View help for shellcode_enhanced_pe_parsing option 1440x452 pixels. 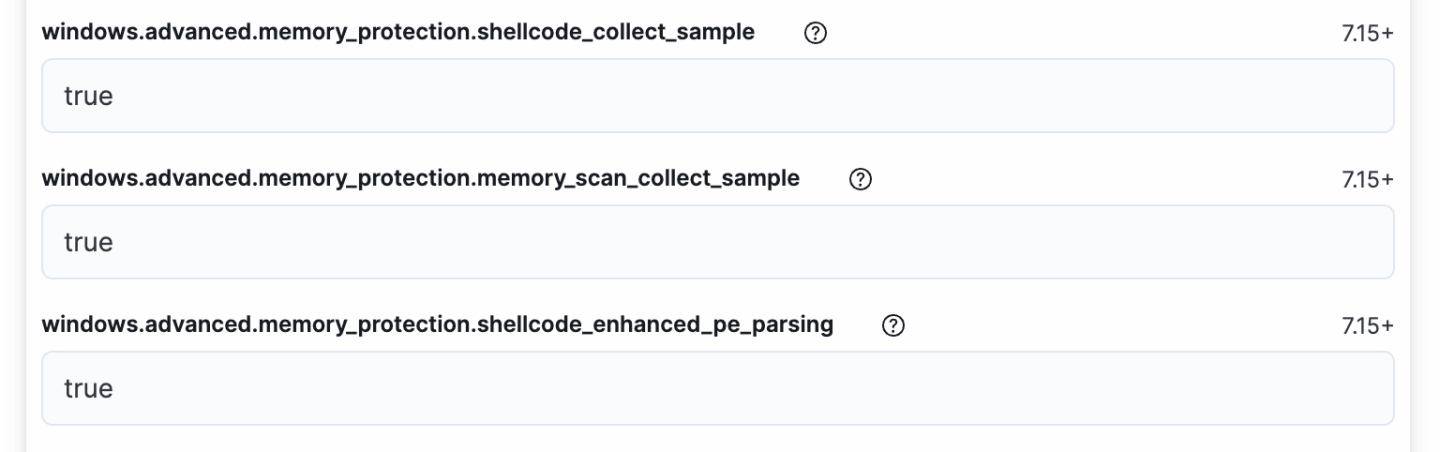tap(894, 325)
